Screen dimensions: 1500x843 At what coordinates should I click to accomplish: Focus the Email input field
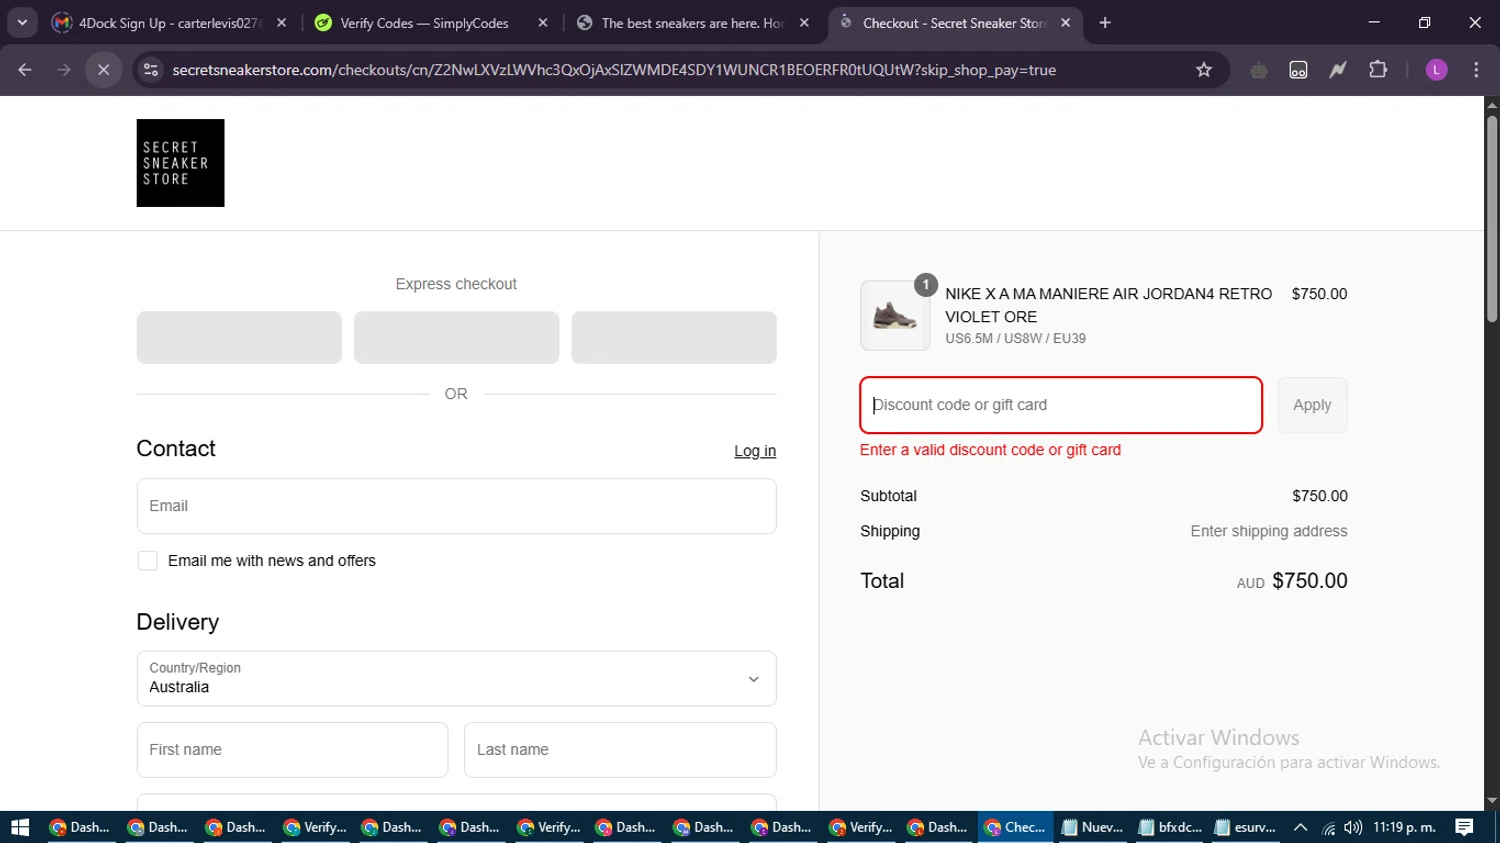click(x=456, y=506)
